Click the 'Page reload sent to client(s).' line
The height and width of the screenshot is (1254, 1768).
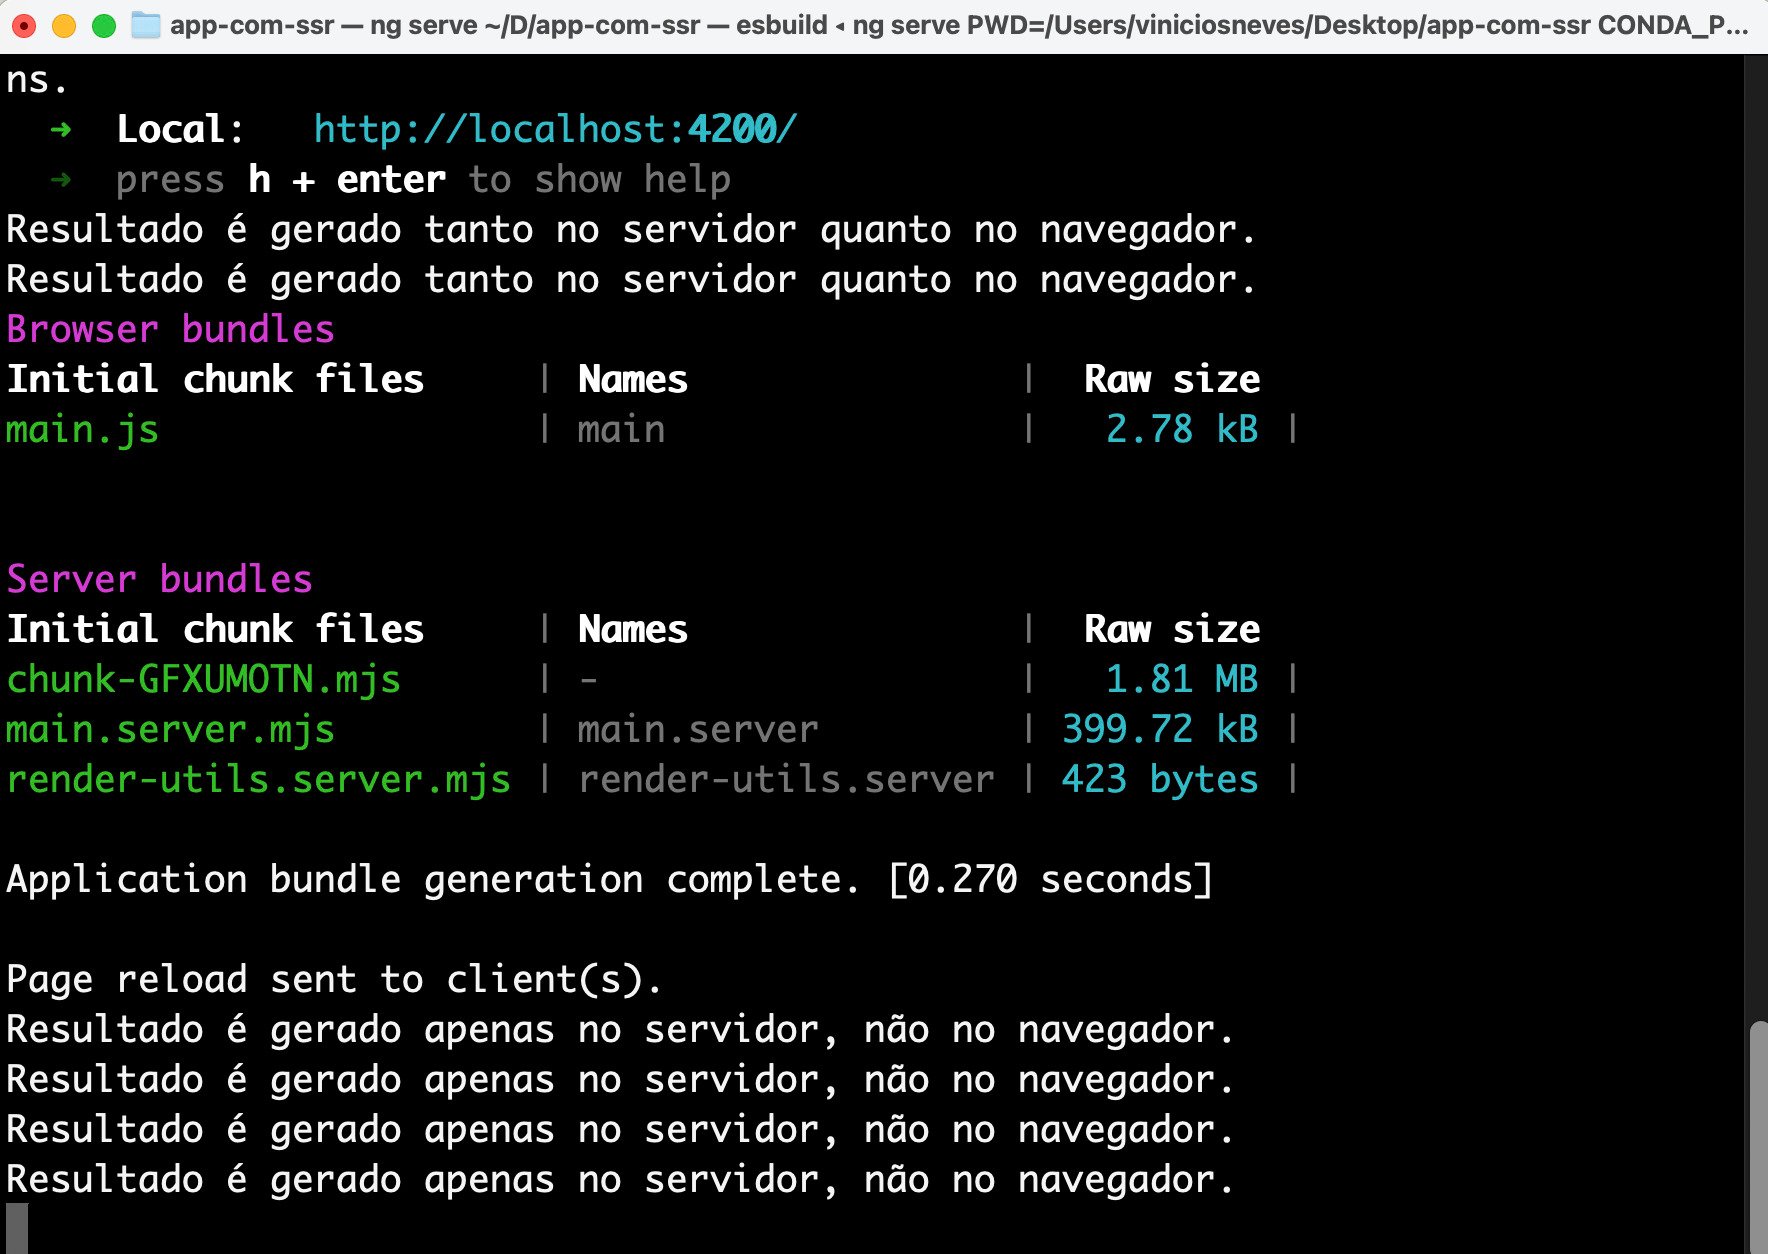click(335, 980)
